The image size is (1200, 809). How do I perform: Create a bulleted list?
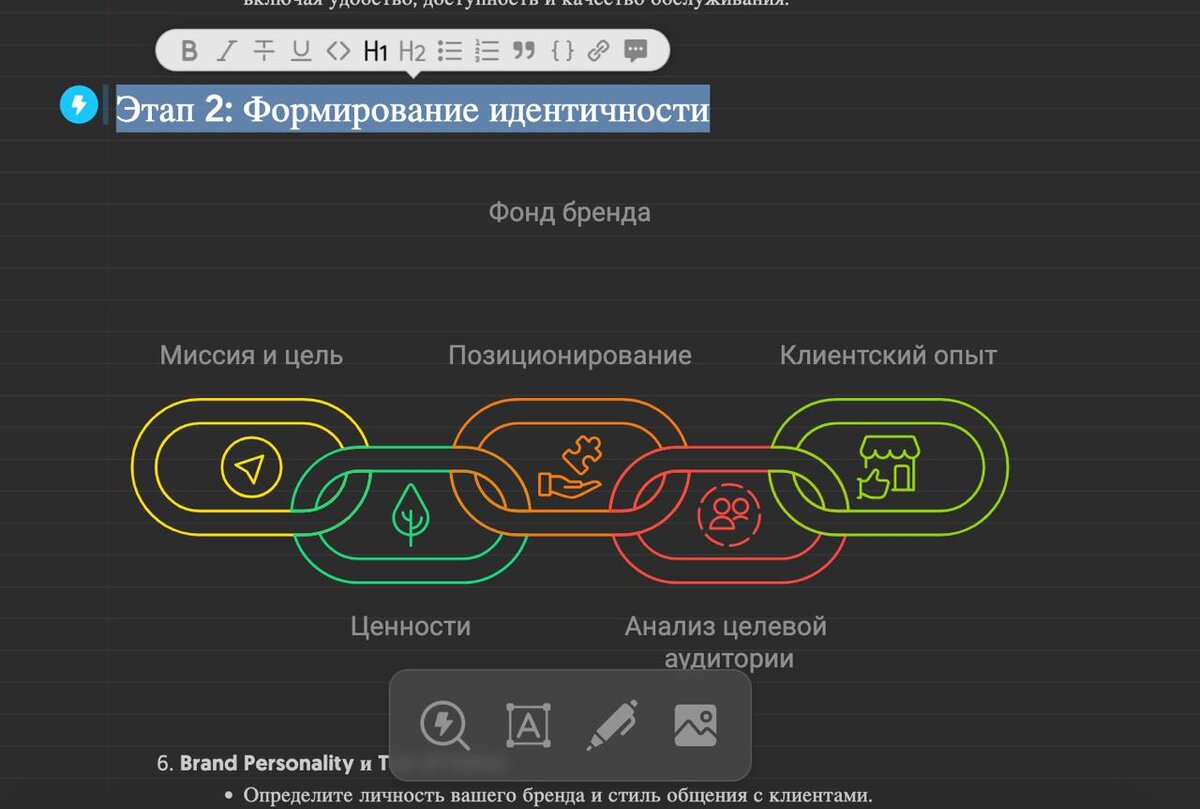pyautogui.click(x=450, y=50)
